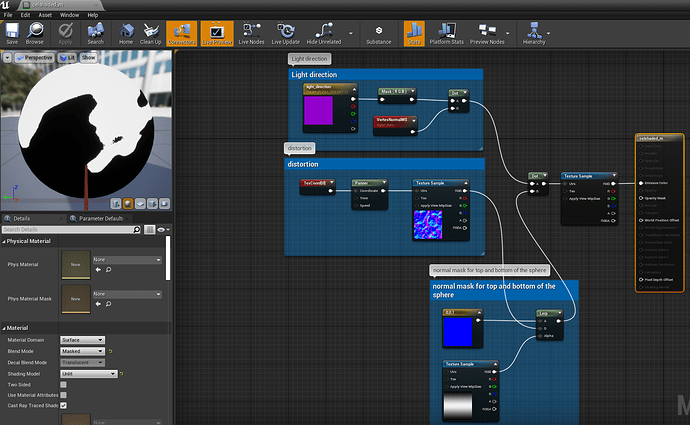The width and height of the screenshot is (690, 425).
Task: Click the Lit view mode button
Action: tap(67, 58)
